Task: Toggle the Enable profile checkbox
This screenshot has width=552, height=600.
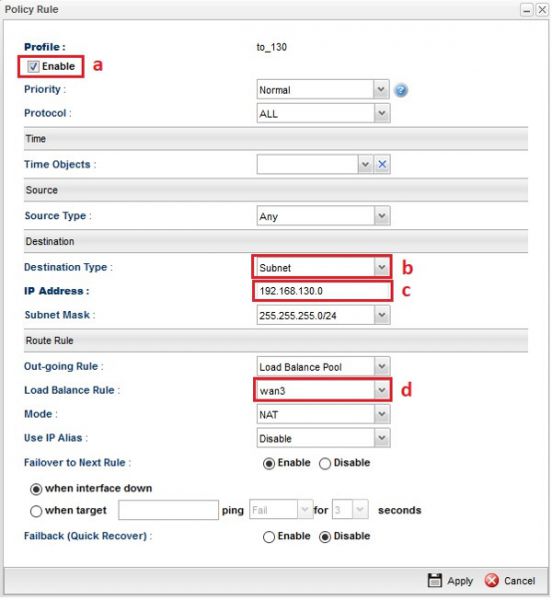Action: [x=33, y=67]
